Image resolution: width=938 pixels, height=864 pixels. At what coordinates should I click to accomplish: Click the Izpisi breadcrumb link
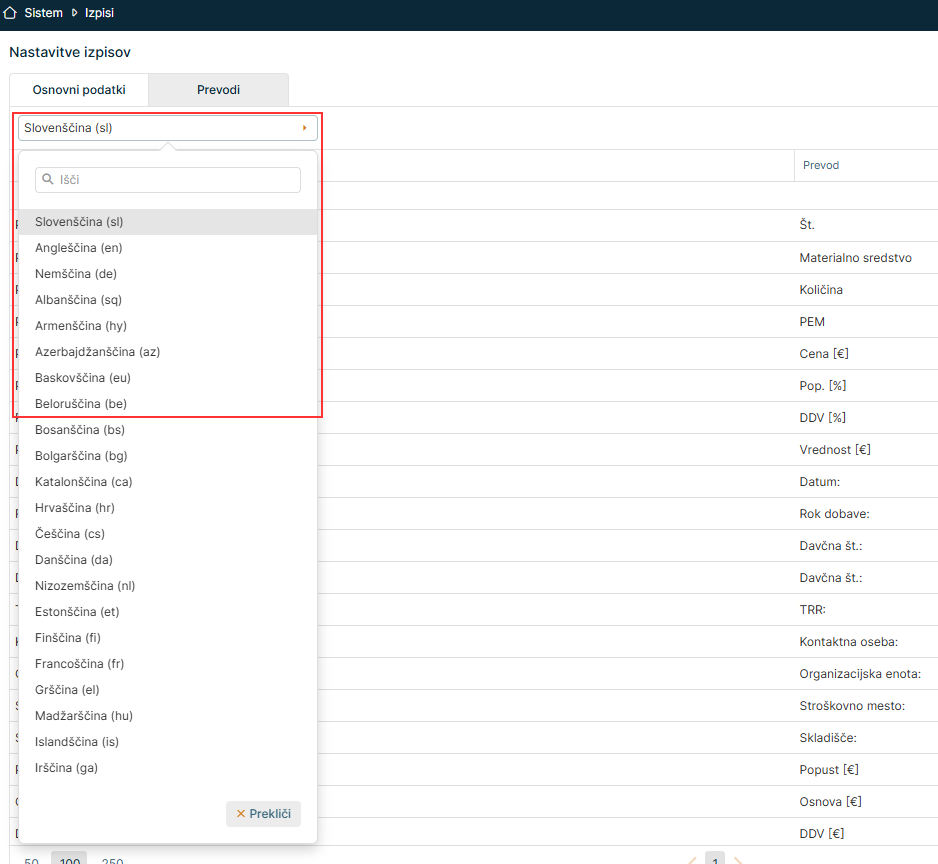click(x=100, y=13)
